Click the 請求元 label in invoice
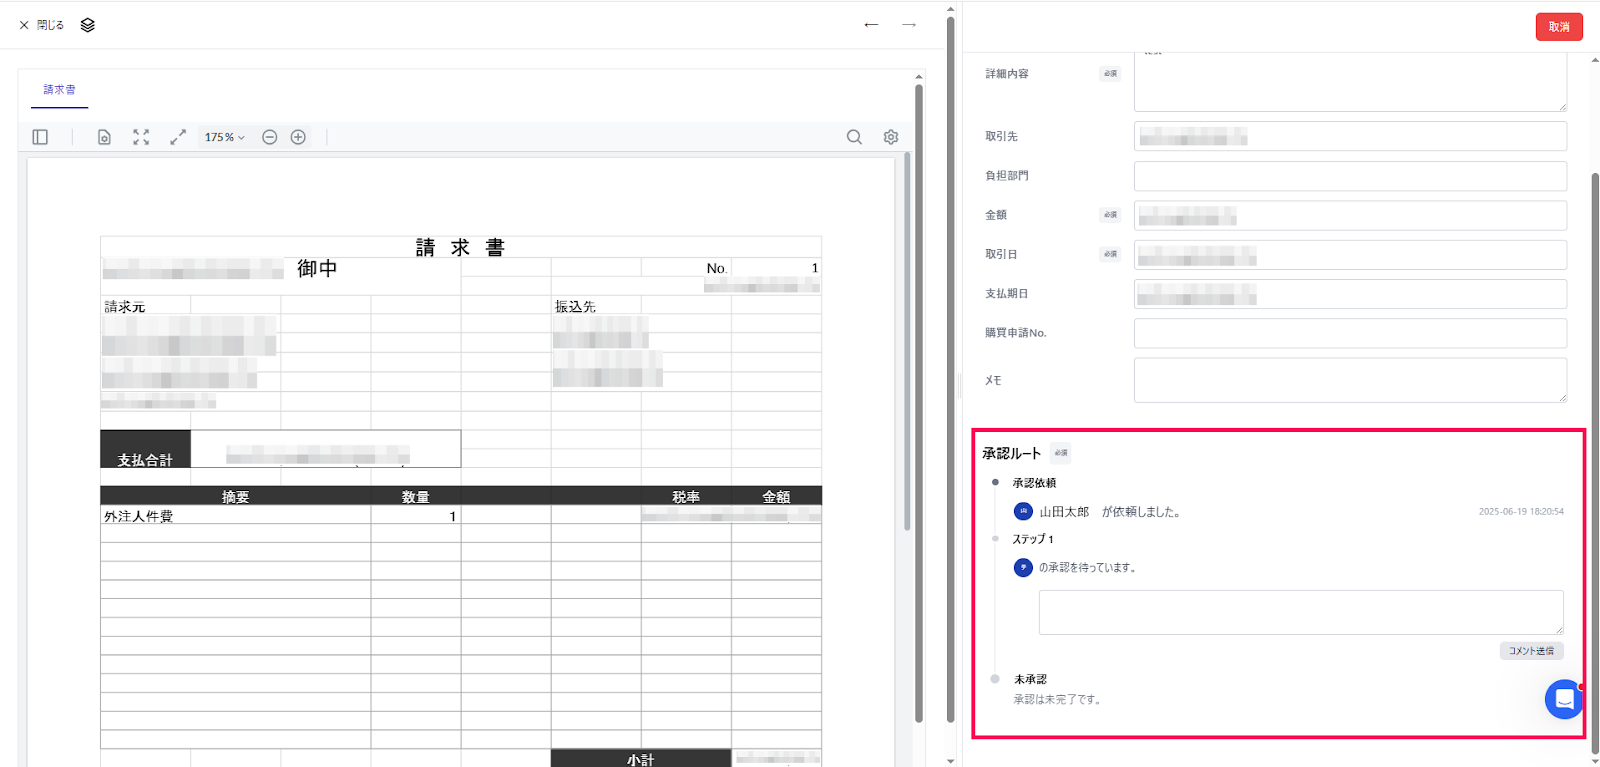This screenshot has width=1600, height=767. [x=125, y=307]
